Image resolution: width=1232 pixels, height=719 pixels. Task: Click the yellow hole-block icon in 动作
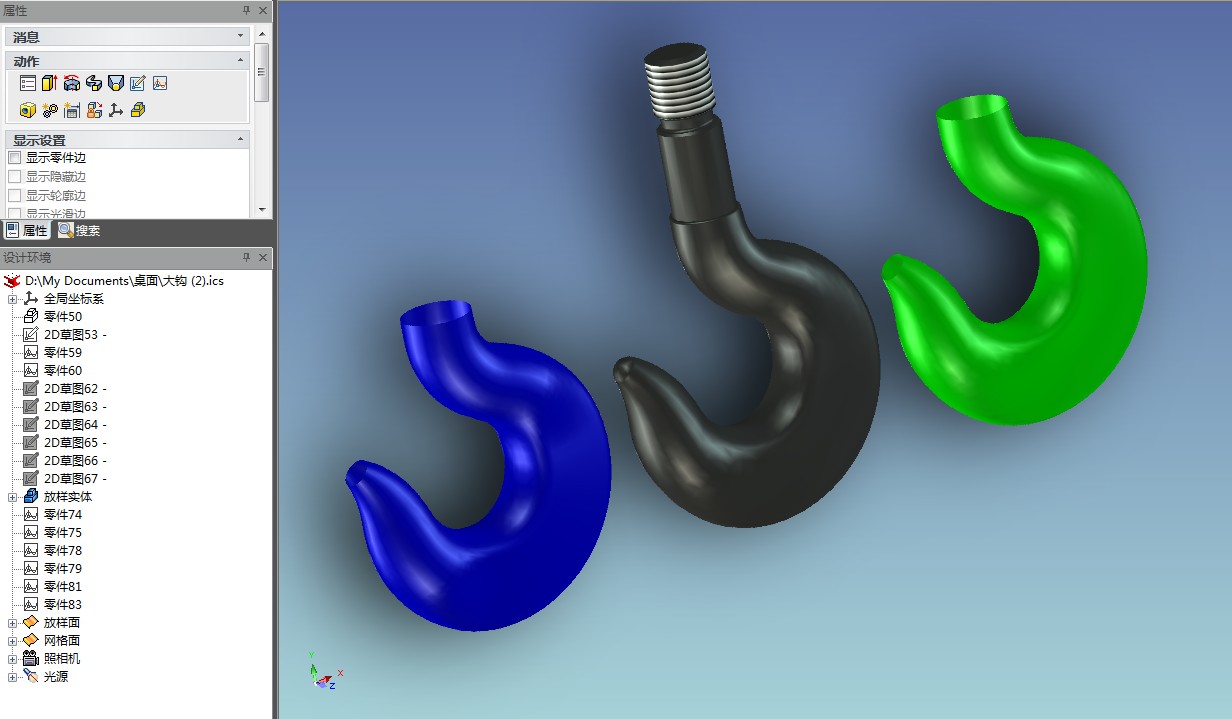[x=28, y=110]
